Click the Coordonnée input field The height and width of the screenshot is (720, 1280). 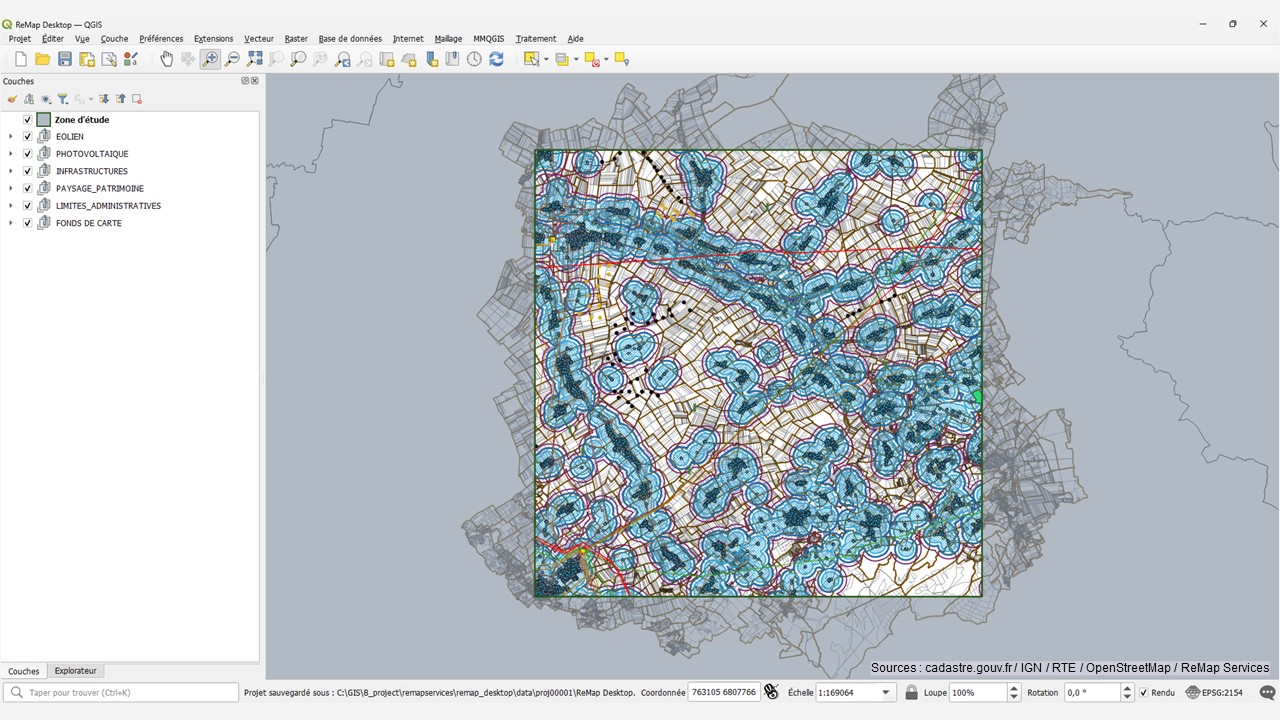pyautogui.click(x=723, y=692)
